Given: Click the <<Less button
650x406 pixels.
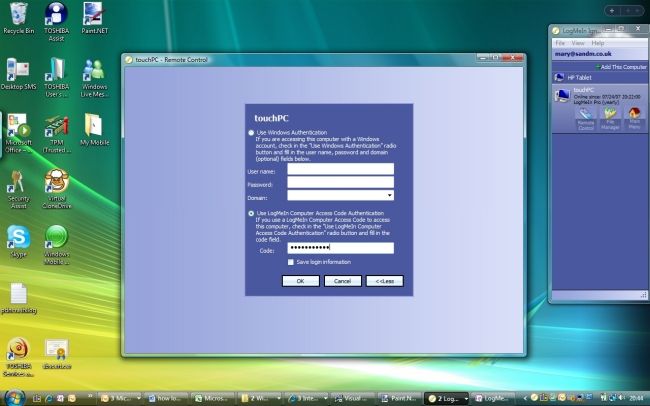Looking at the screenshot, I should click(385, 281).
